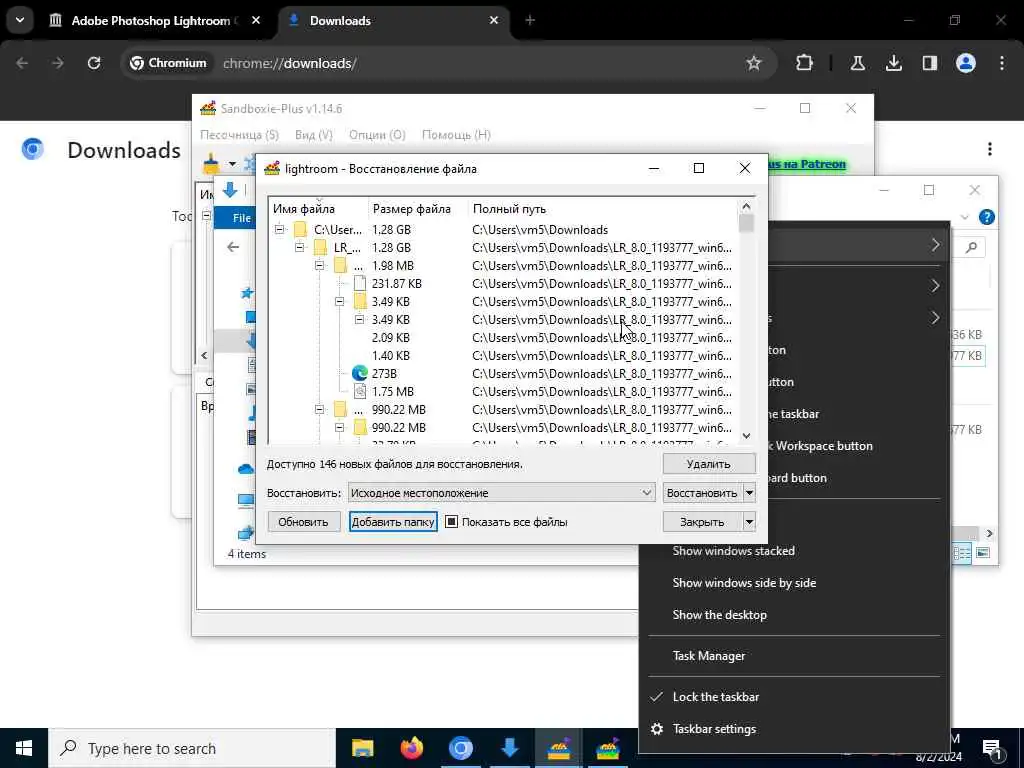This screenshot has height=768, width=1024.
Task: Open the Chromium extensions puzzle icon
Action: pyautogui.click(x=805, y=63)
